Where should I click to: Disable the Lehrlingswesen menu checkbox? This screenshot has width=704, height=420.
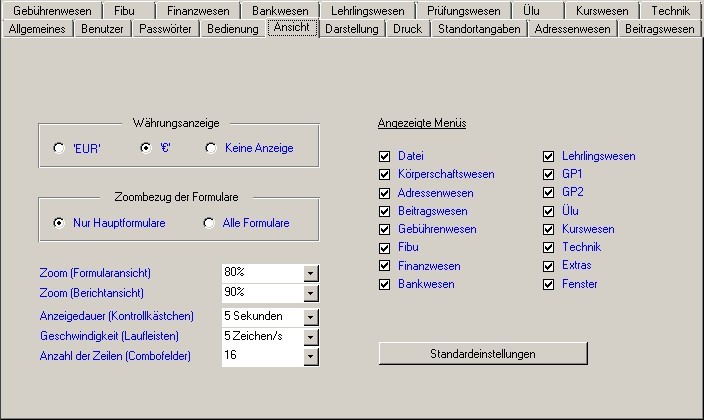tap(549, 157)
